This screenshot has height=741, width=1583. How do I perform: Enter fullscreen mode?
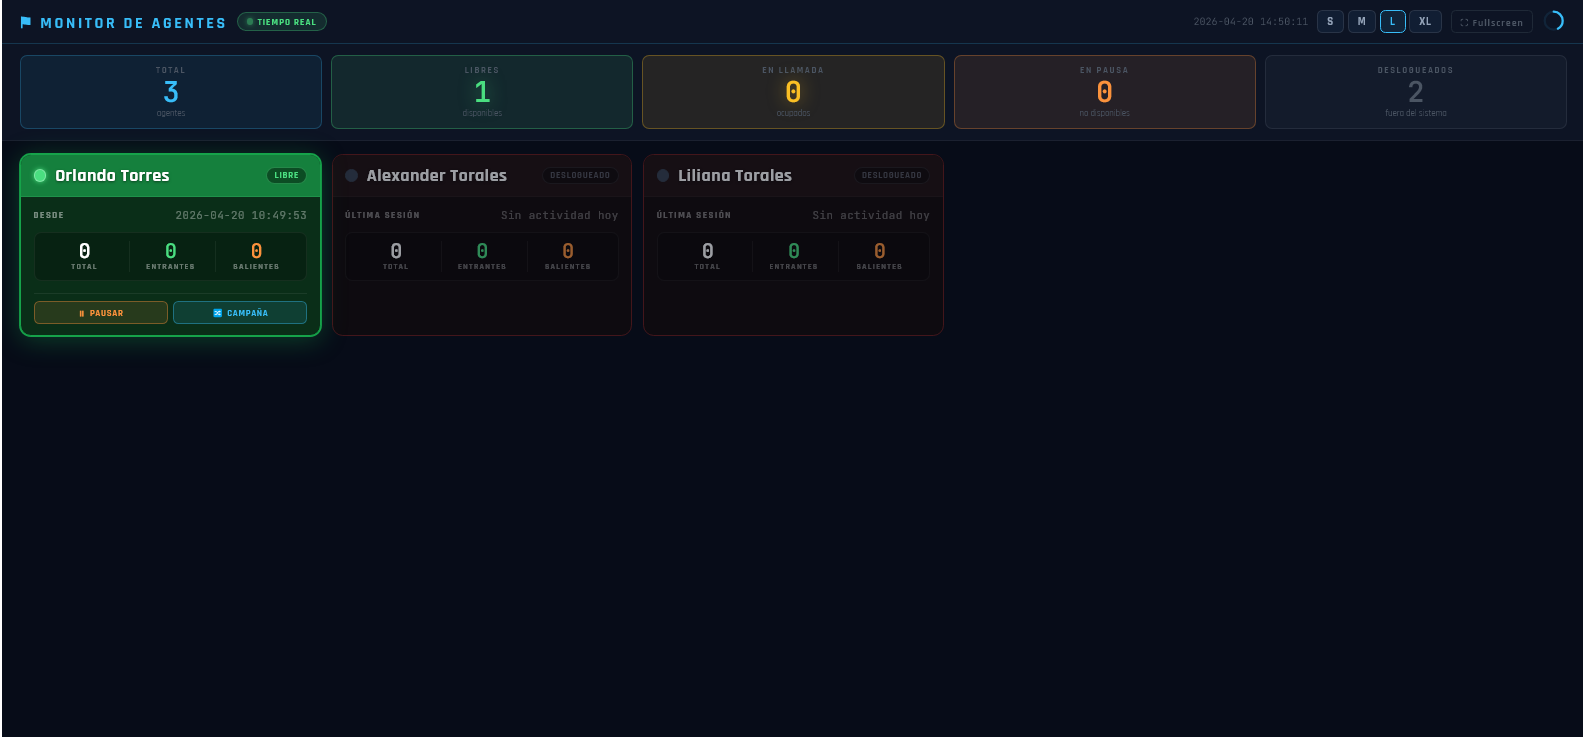[1491, 22]
